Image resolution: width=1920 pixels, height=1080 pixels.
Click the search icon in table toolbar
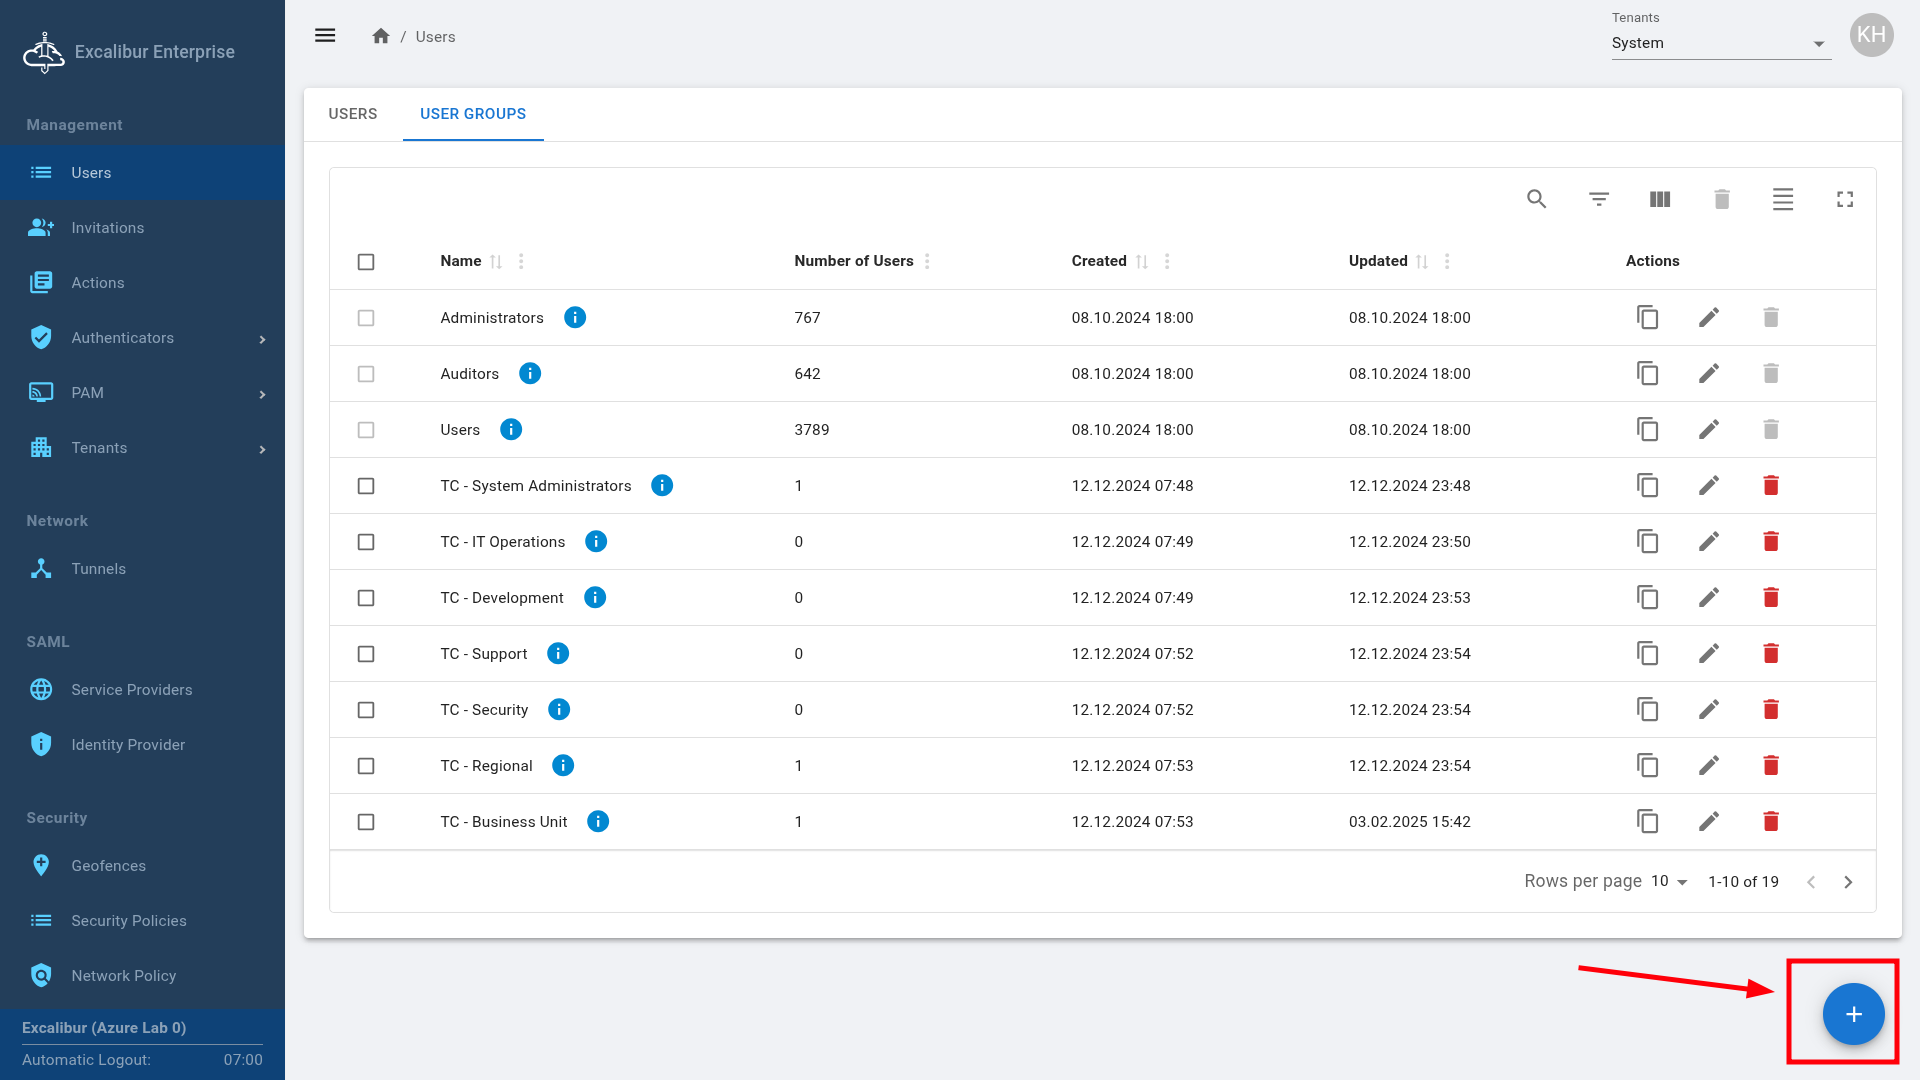click(1536, 199)
